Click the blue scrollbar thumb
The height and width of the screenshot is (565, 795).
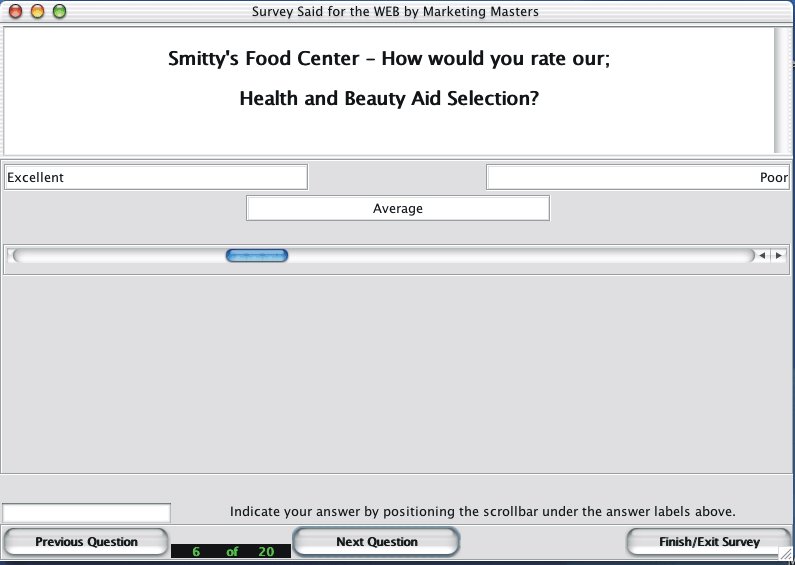click(257, 256)
